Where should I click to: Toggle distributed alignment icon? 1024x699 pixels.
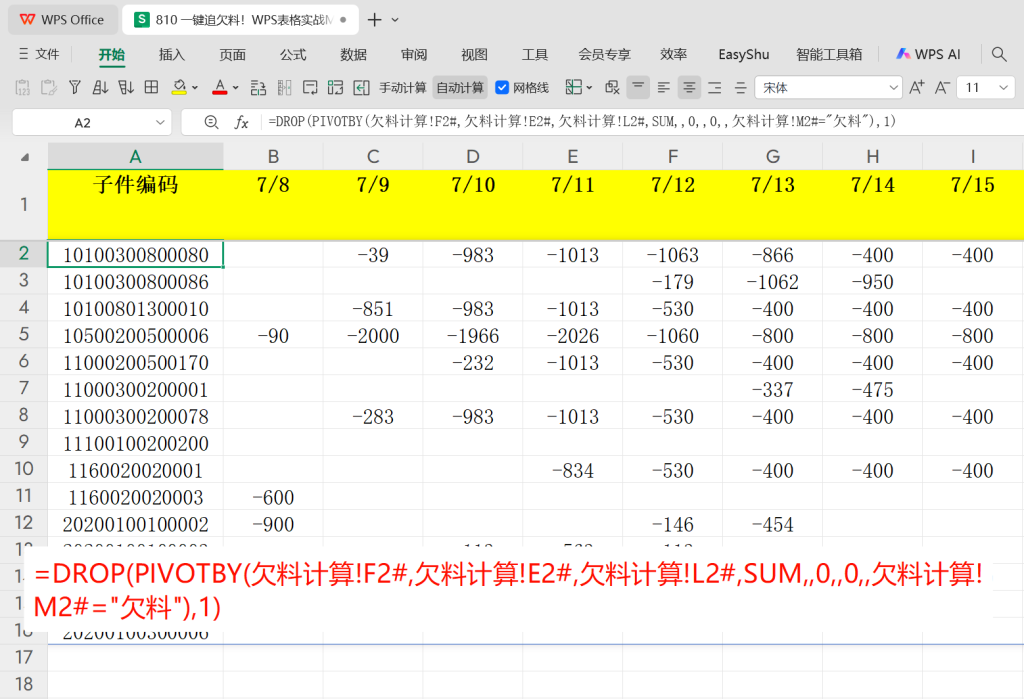coord(740,88)
